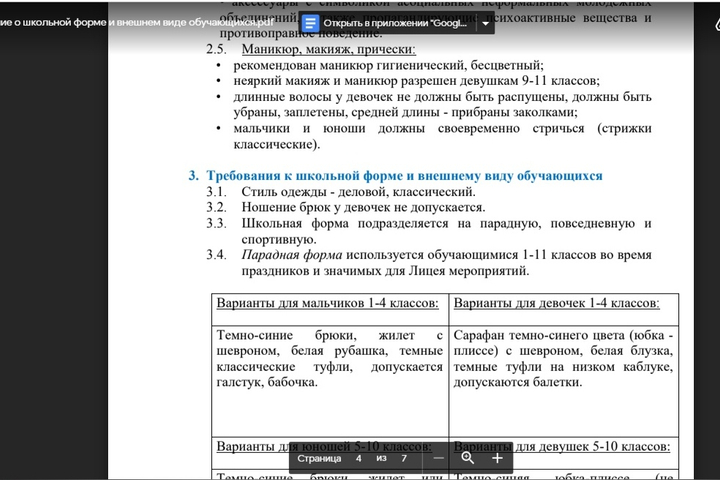Expand the 'Open with' dropdown arrow
Screen dimensions: 720x480
coord(485,23)
